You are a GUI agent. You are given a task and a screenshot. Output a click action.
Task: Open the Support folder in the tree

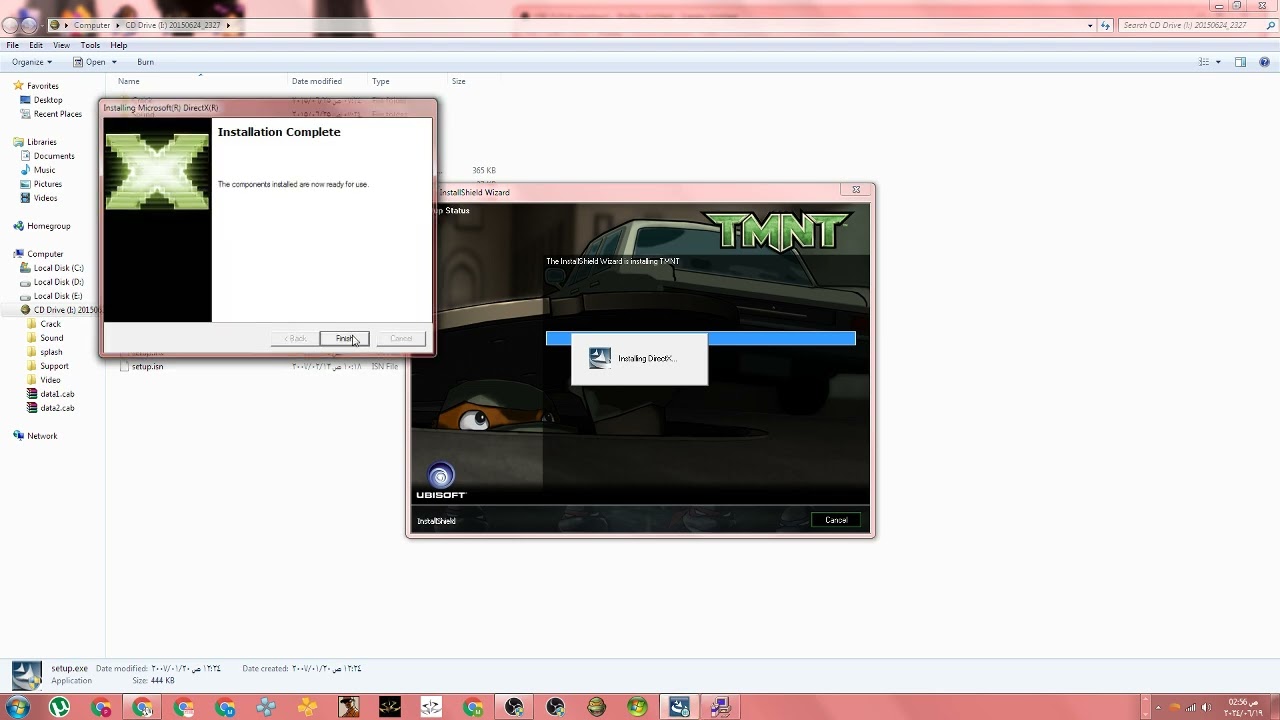coord(54,366)
